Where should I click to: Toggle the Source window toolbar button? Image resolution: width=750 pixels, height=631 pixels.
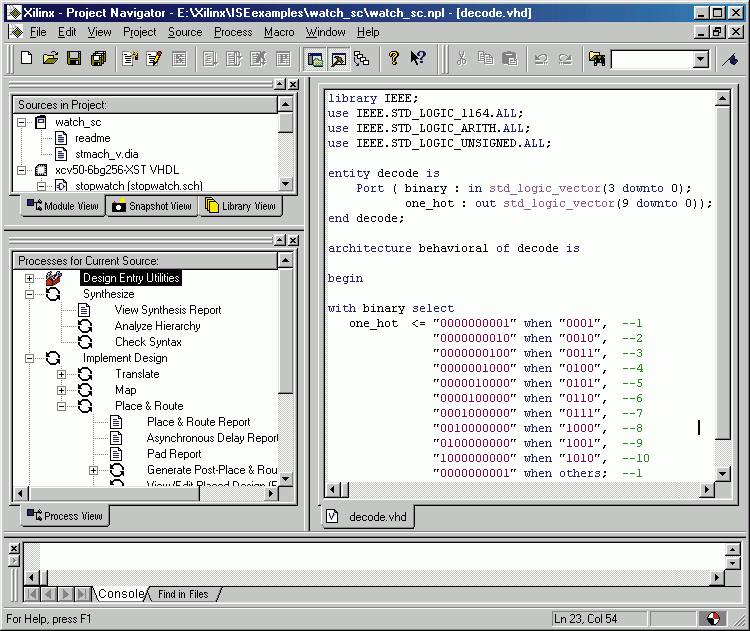[x=315, y=59]
